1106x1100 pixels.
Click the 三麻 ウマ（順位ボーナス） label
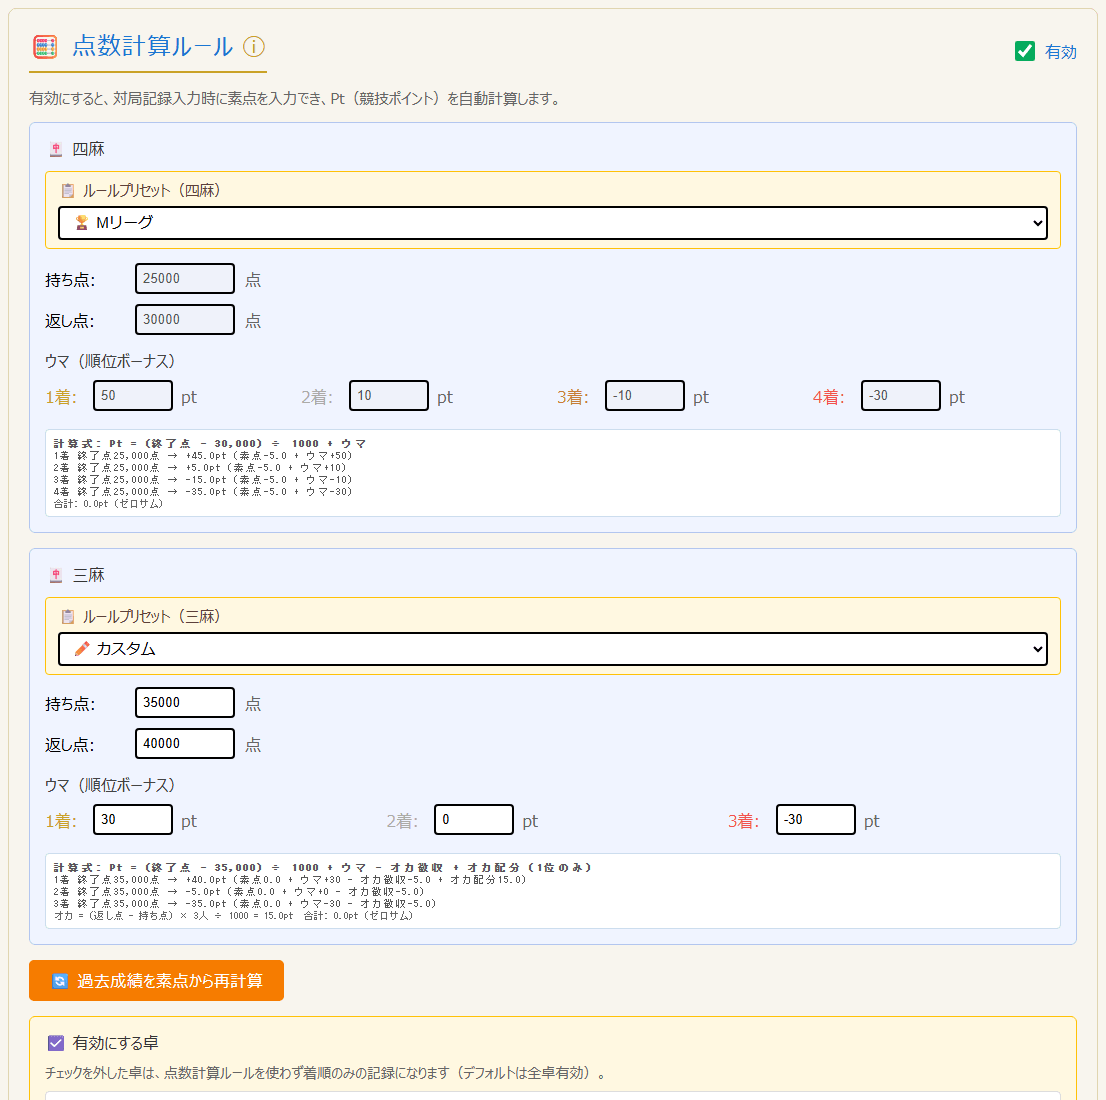pyautogui.click(x=110, y=785)
